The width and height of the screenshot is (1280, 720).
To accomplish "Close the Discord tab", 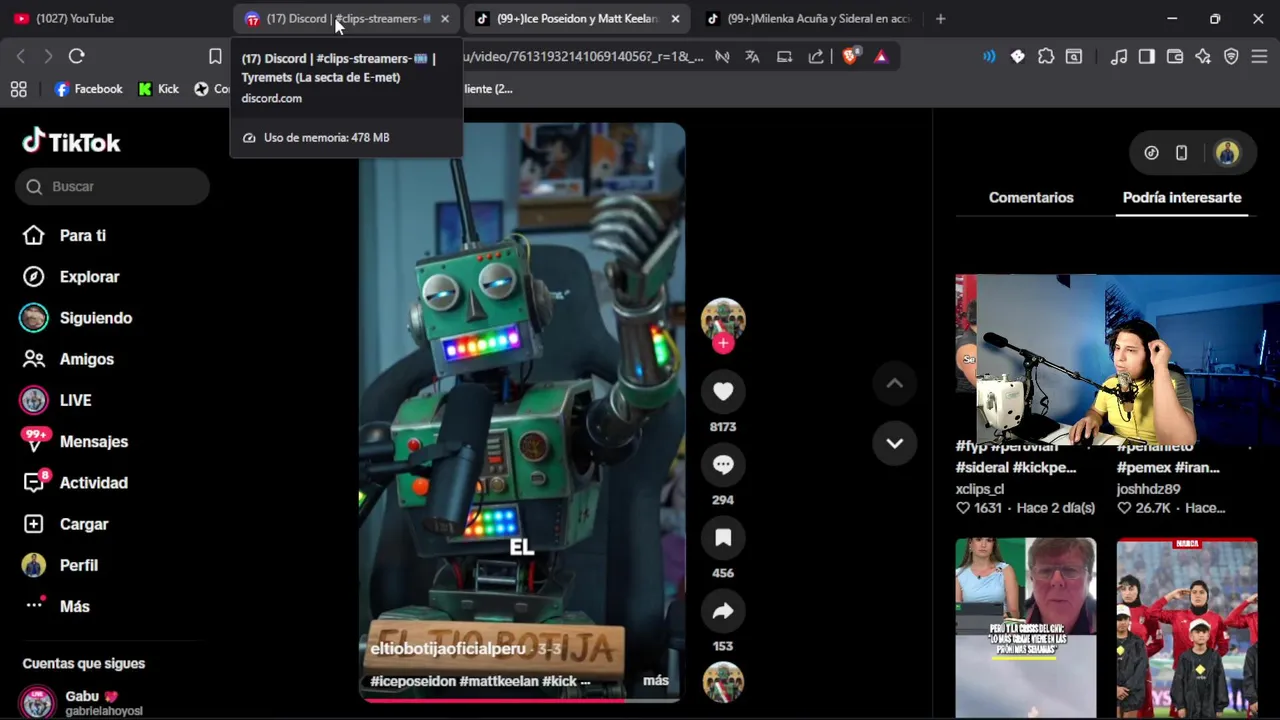I will click(x=445, y=18).
